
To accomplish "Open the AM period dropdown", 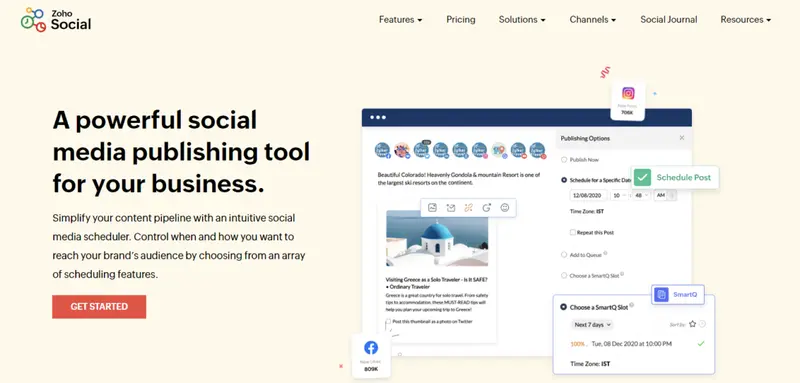I will [665, 195].
